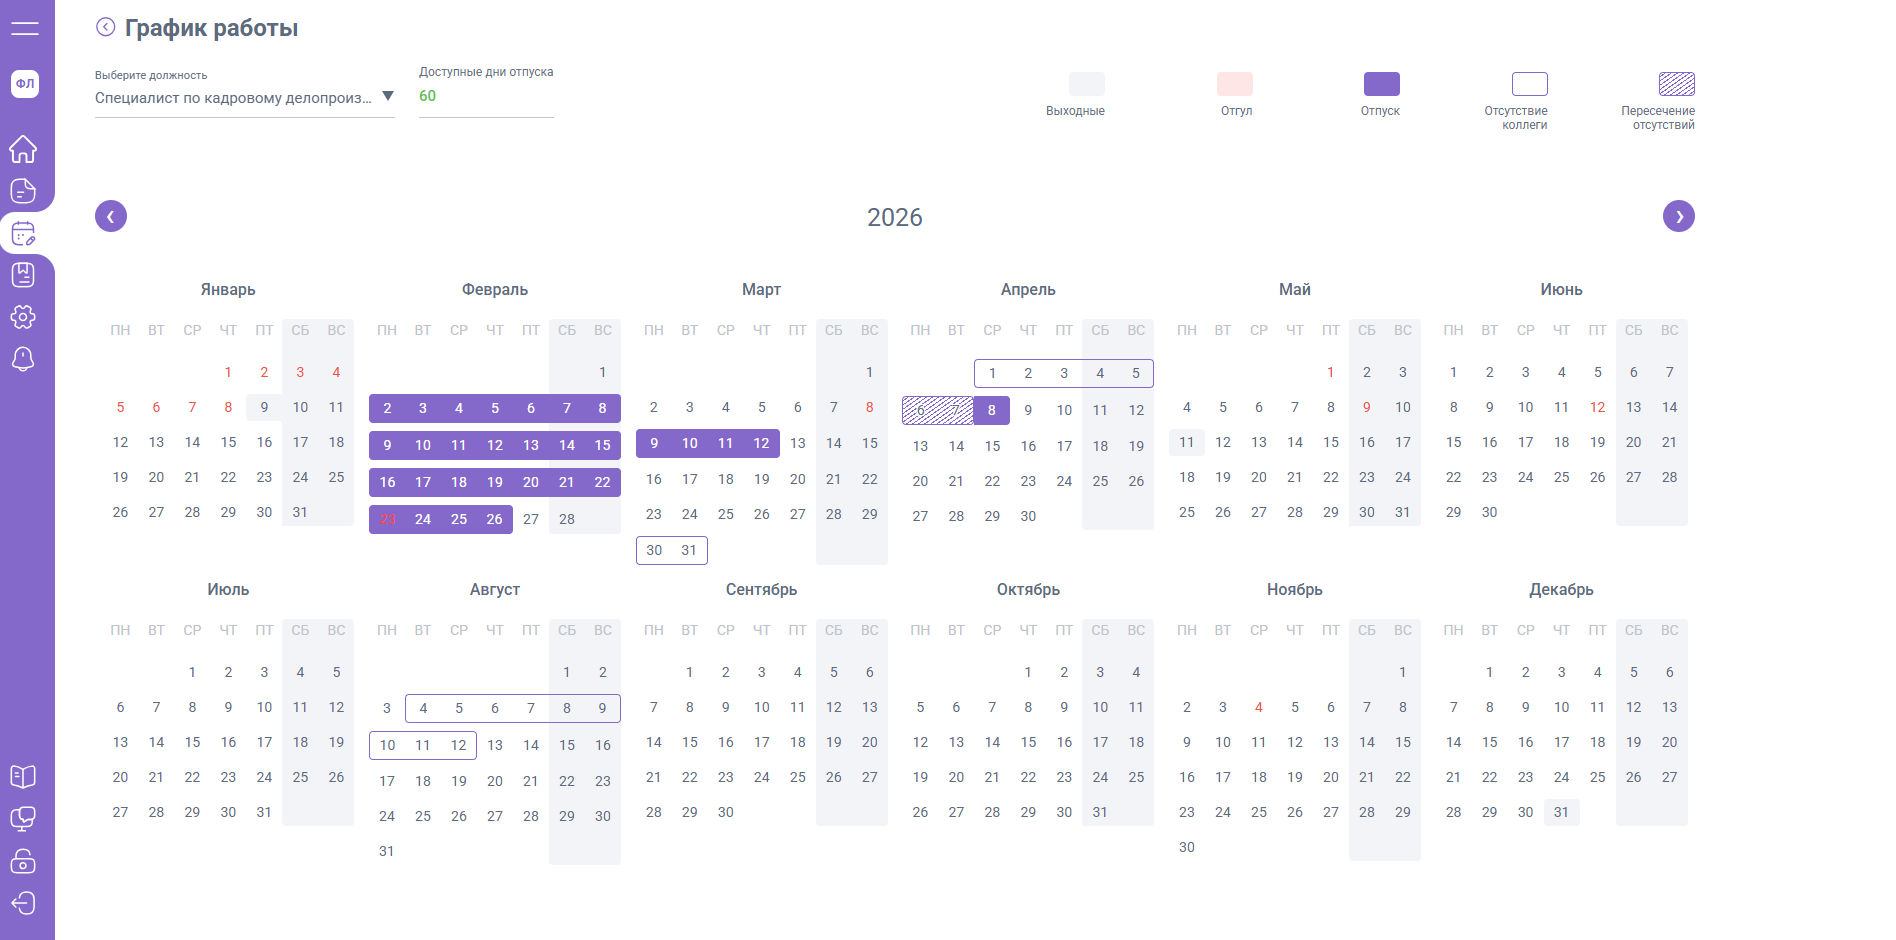Select December 31 in the calendar
This screenshot has height=940, width=1896.
tap(1562, 812)
